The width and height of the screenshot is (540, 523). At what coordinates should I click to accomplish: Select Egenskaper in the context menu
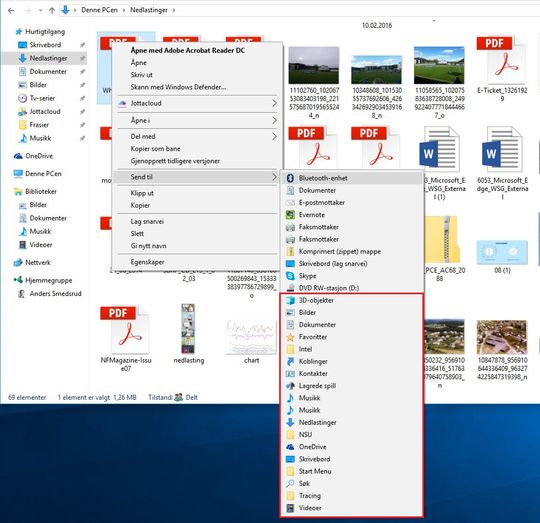tap(147, 262)
